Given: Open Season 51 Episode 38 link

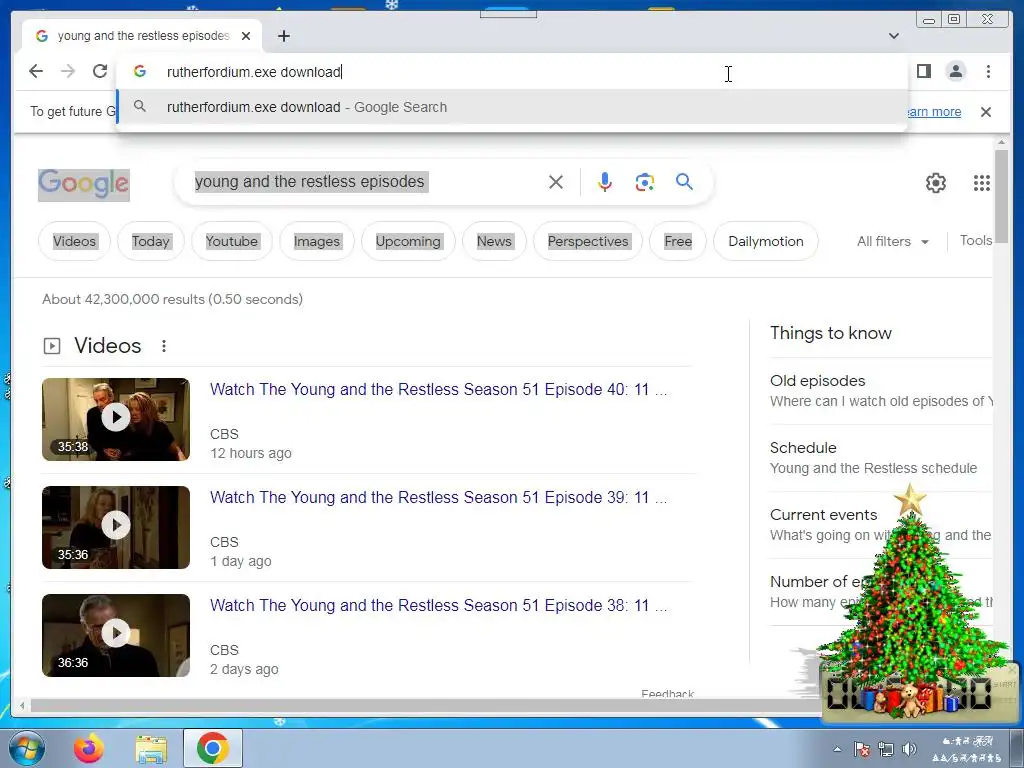Looking at the screenshot, I should (438, 605).
